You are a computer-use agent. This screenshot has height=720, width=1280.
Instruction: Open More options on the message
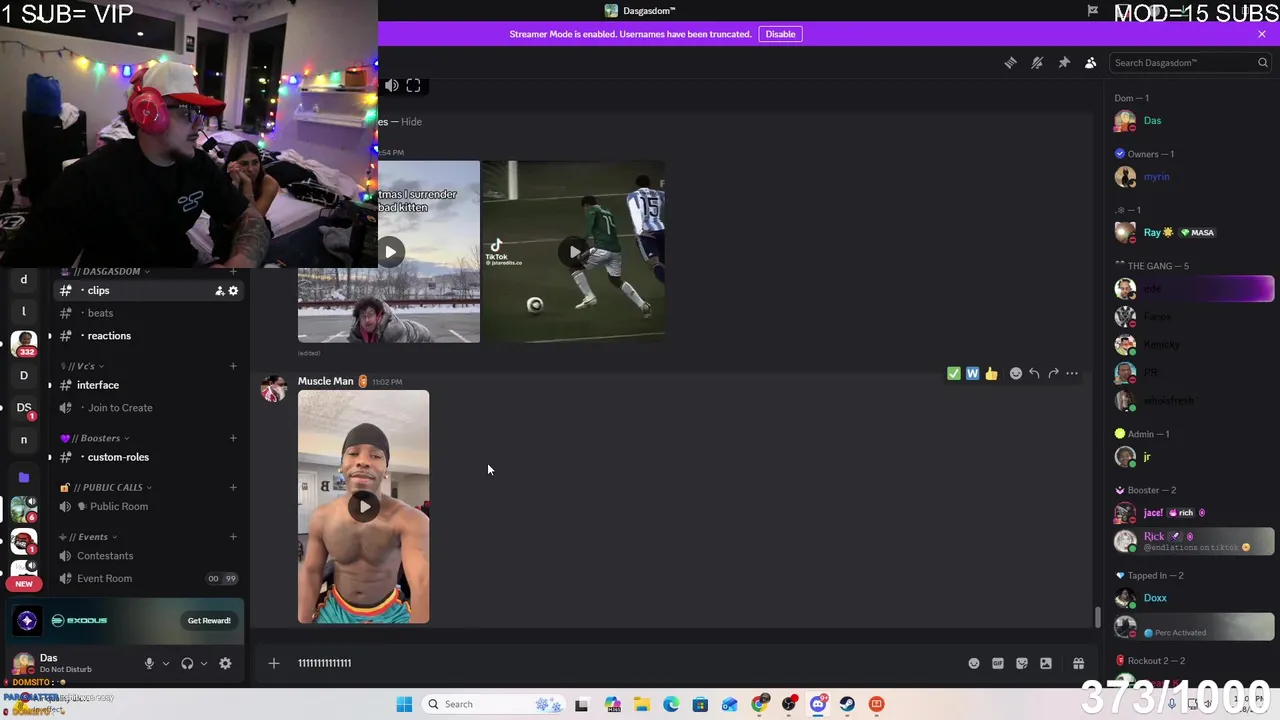[x=1072, y=373]
